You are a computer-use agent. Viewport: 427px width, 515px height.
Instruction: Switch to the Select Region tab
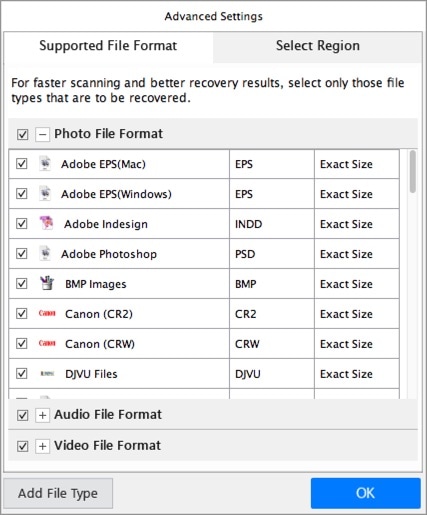pos(318,46)
